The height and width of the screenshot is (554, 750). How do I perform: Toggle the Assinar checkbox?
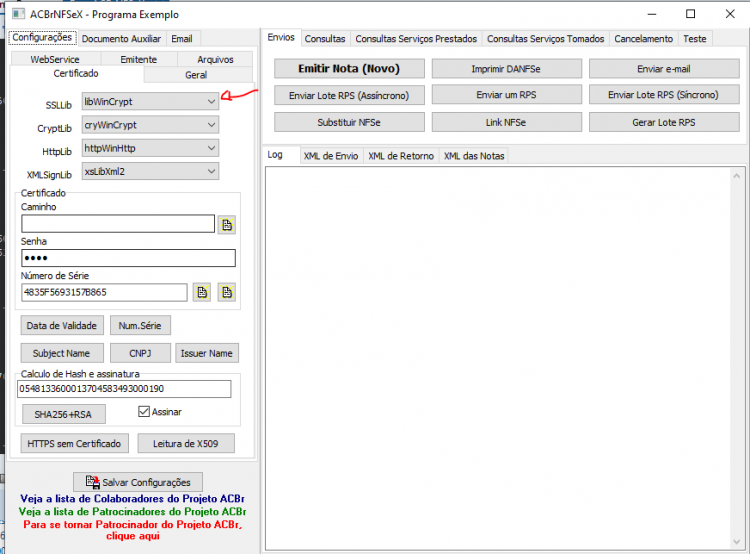(143, 411)
